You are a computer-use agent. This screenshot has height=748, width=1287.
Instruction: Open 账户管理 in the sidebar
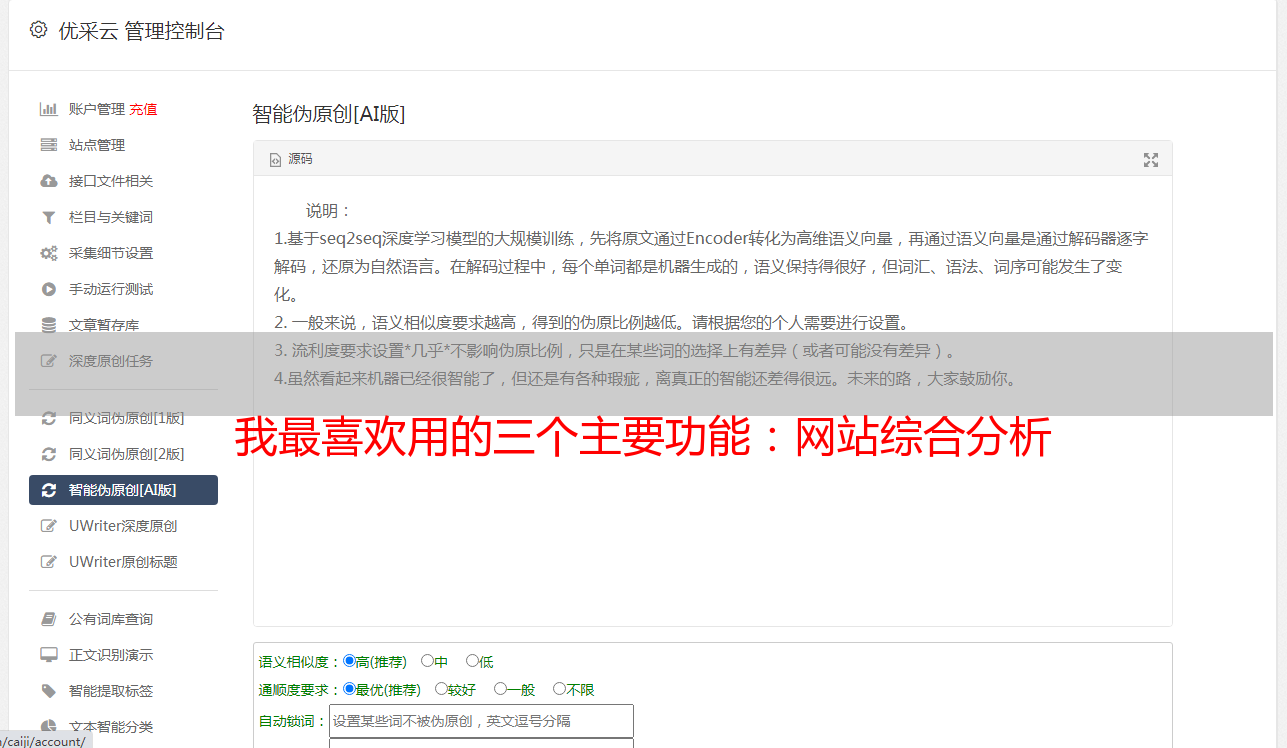96,109
